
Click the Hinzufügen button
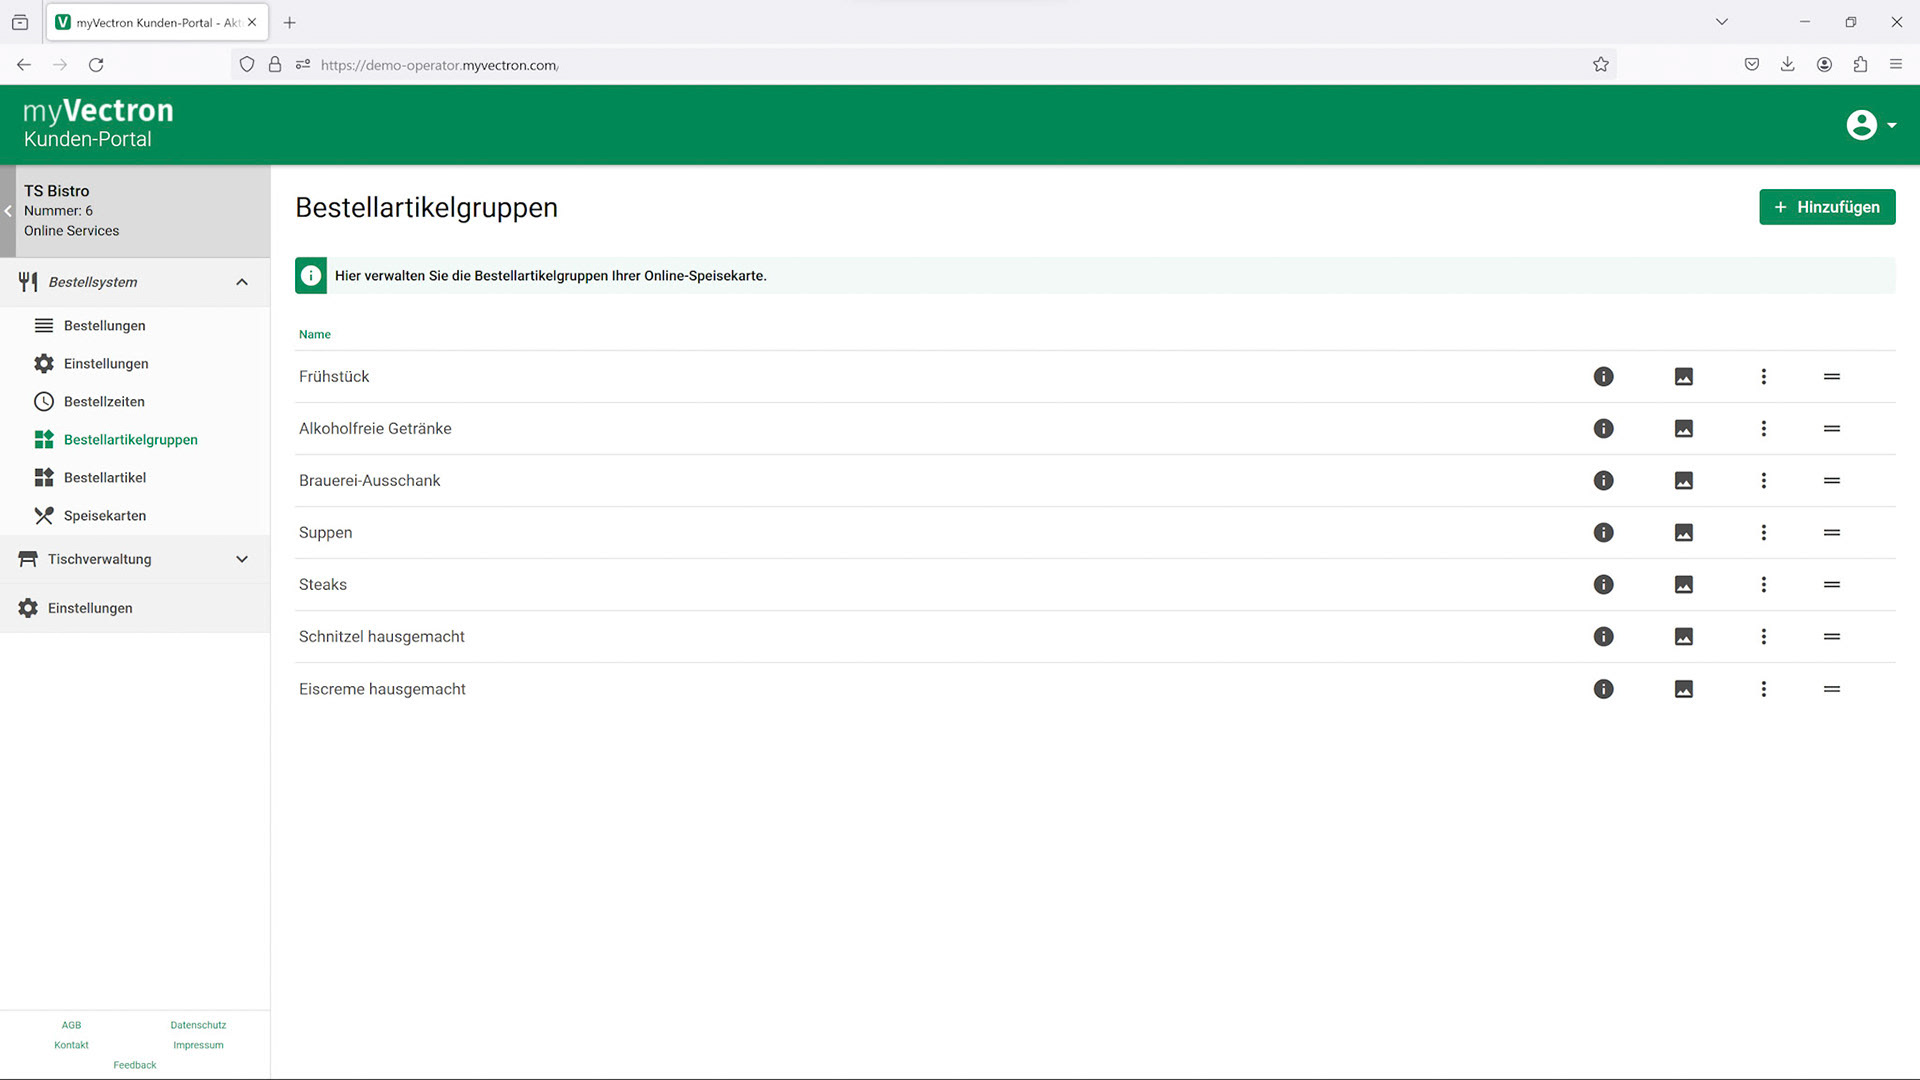point(1826,207)
